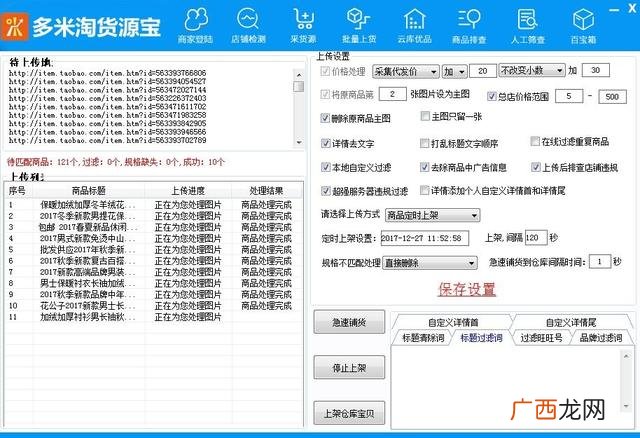Click the 商品排查 product inspection icon
The width and height of the screenshot is (640, 438).
click(x=469, y=25)
